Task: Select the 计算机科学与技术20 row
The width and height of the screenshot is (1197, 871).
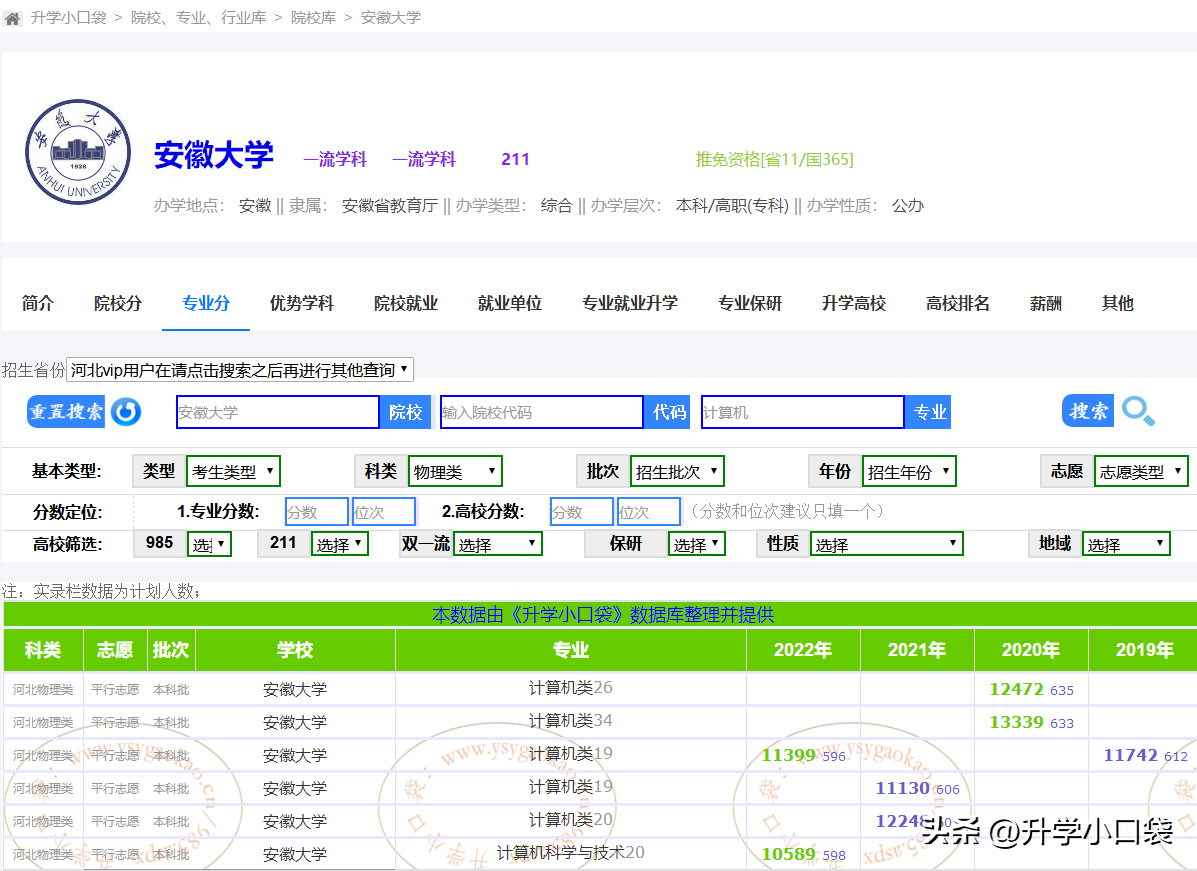Action: pyautogui.click(x=600, y=853)
